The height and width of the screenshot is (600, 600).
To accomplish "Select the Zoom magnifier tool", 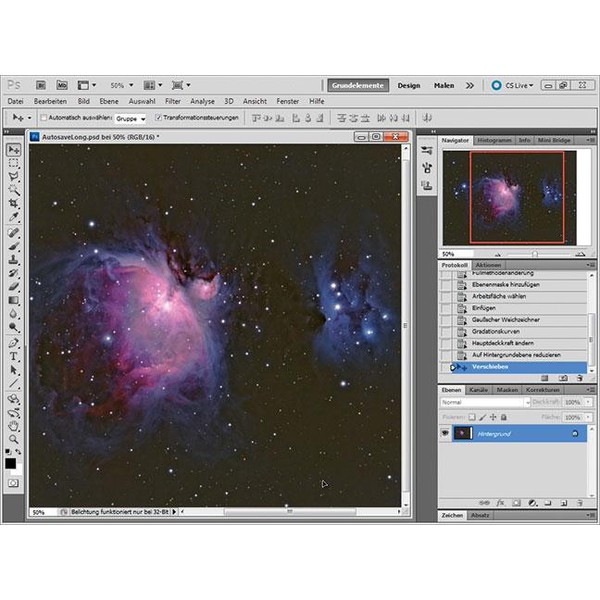I will [14, 438].
